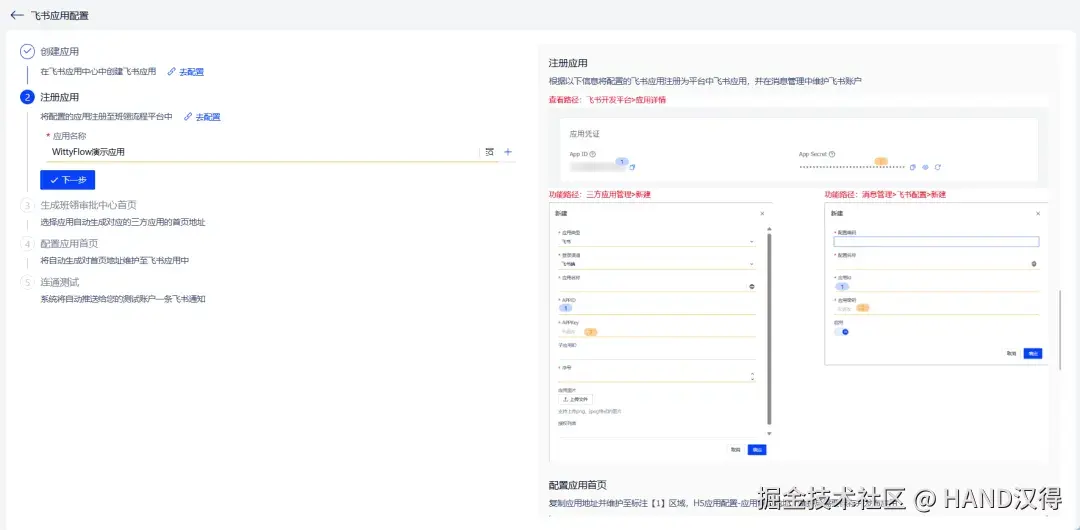Click the language globe icon in 三方应用 应用名称
1080x530 pixels.
(x=751, y=285)
